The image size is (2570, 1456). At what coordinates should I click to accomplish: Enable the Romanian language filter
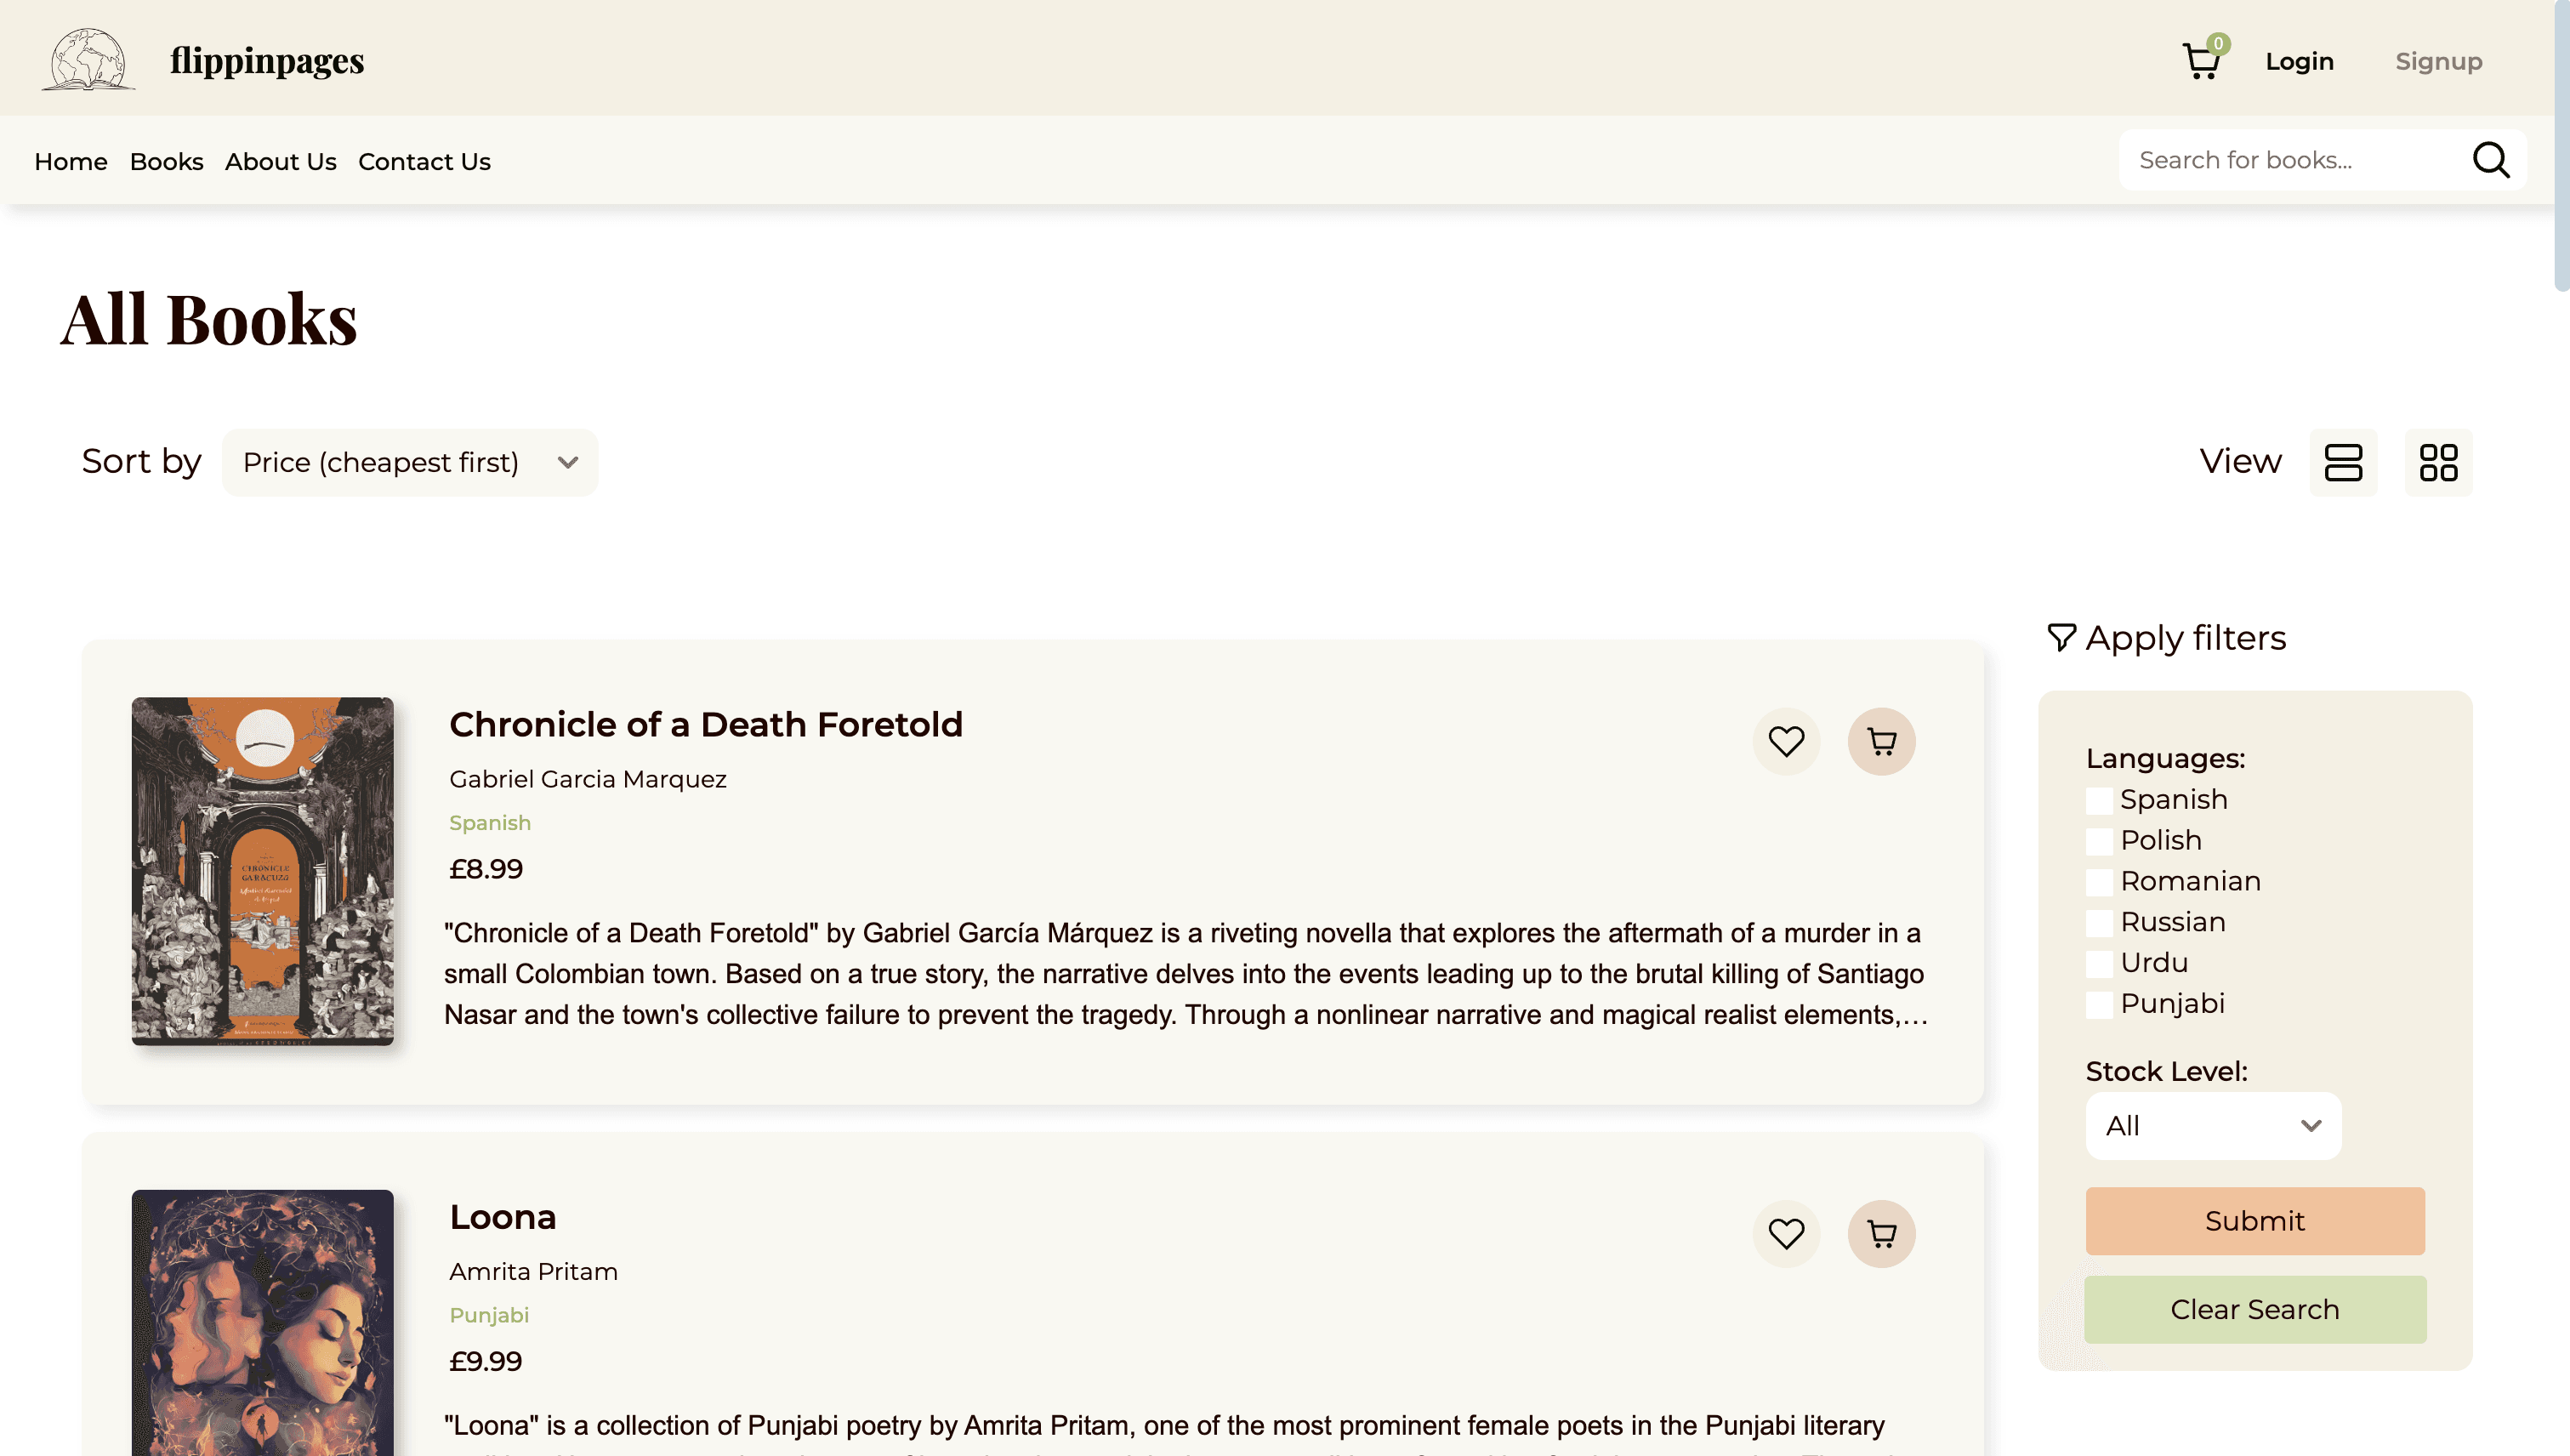[x=2099, y=882]
